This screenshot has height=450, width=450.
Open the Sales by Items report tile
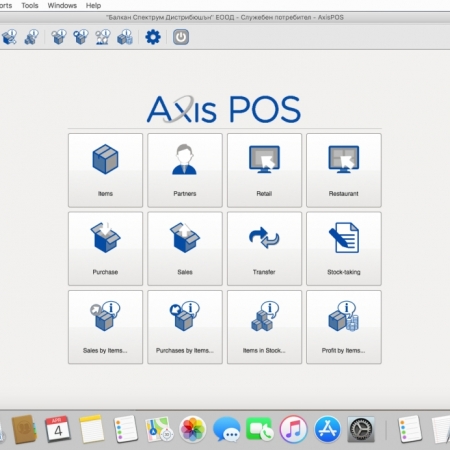tap(105, 327)
